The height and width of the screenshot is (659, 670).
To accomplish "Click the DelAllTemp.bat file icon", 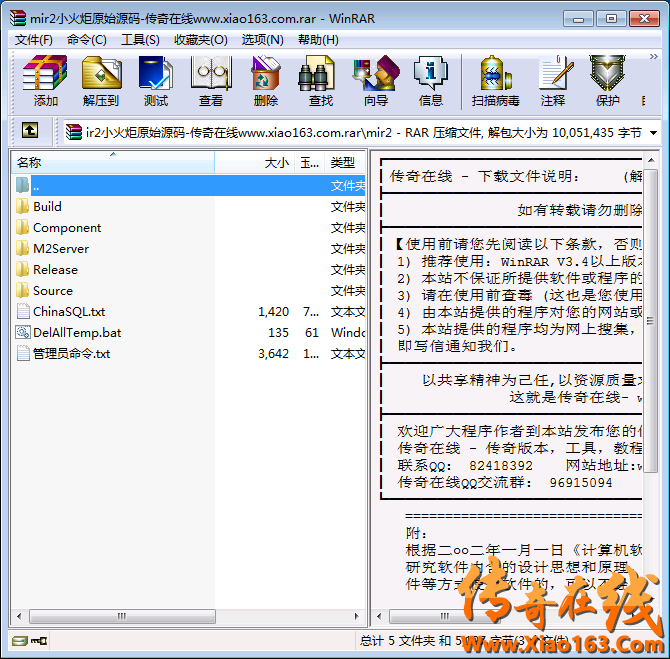I will click(x=22, y=332).
